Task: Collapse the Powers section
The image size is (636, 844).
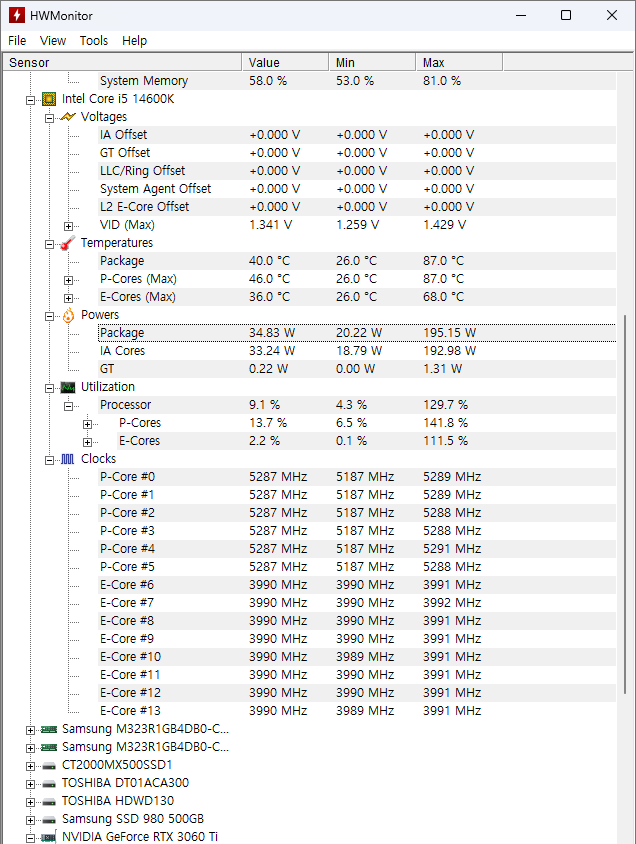Action: (x=50, y=316)
